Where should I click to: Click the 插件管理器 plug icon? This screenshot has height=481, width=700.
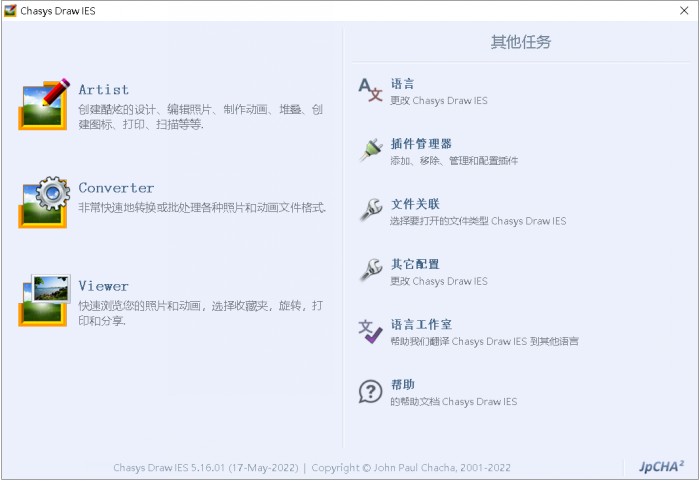371,150
